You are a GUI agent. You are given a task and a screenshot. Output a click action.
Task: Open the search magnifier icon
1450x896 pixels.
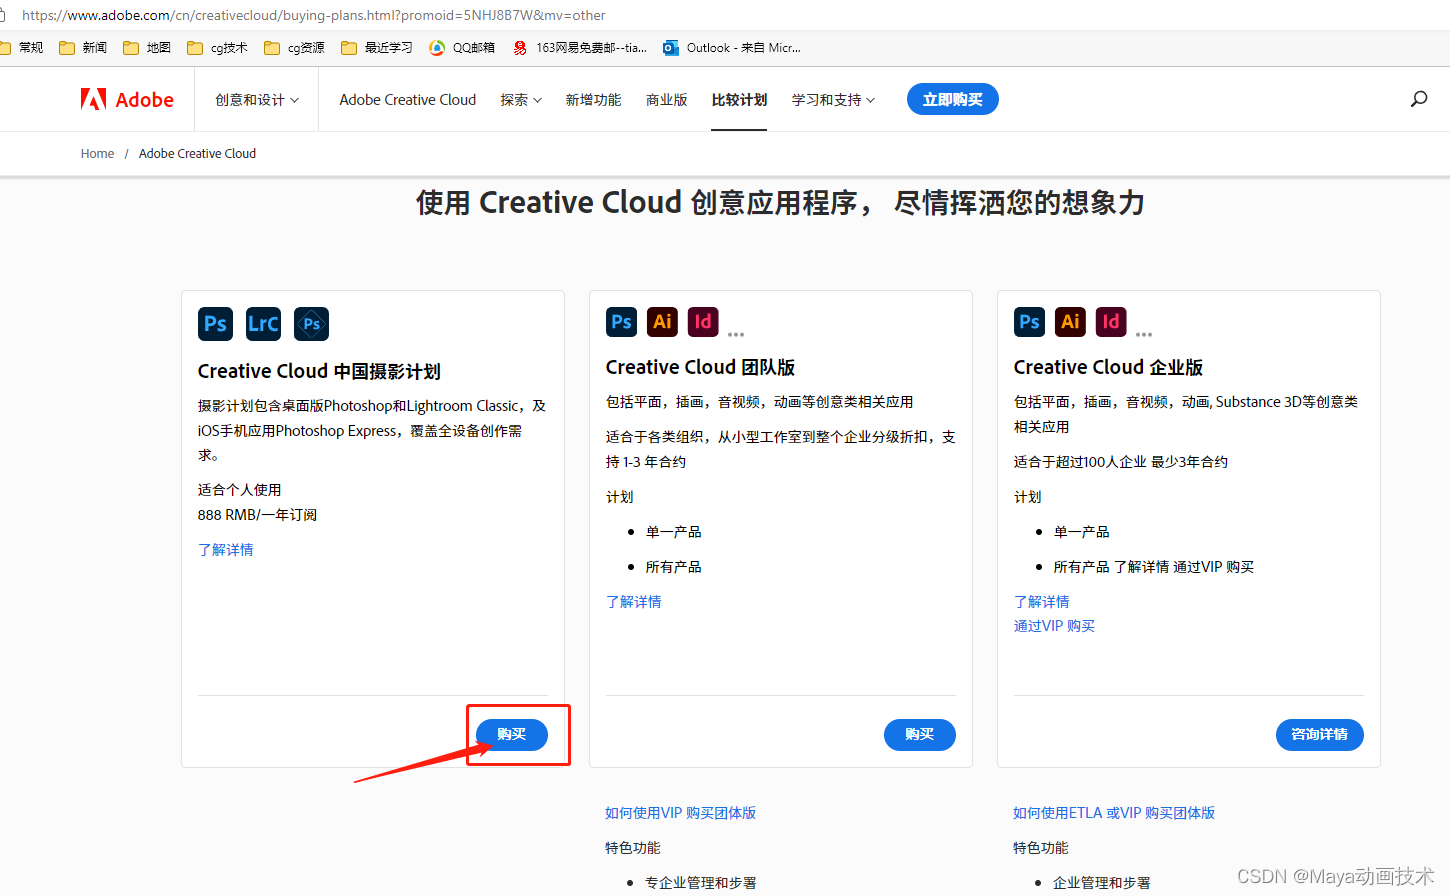pyautogui.click(x=1418, y=99)
